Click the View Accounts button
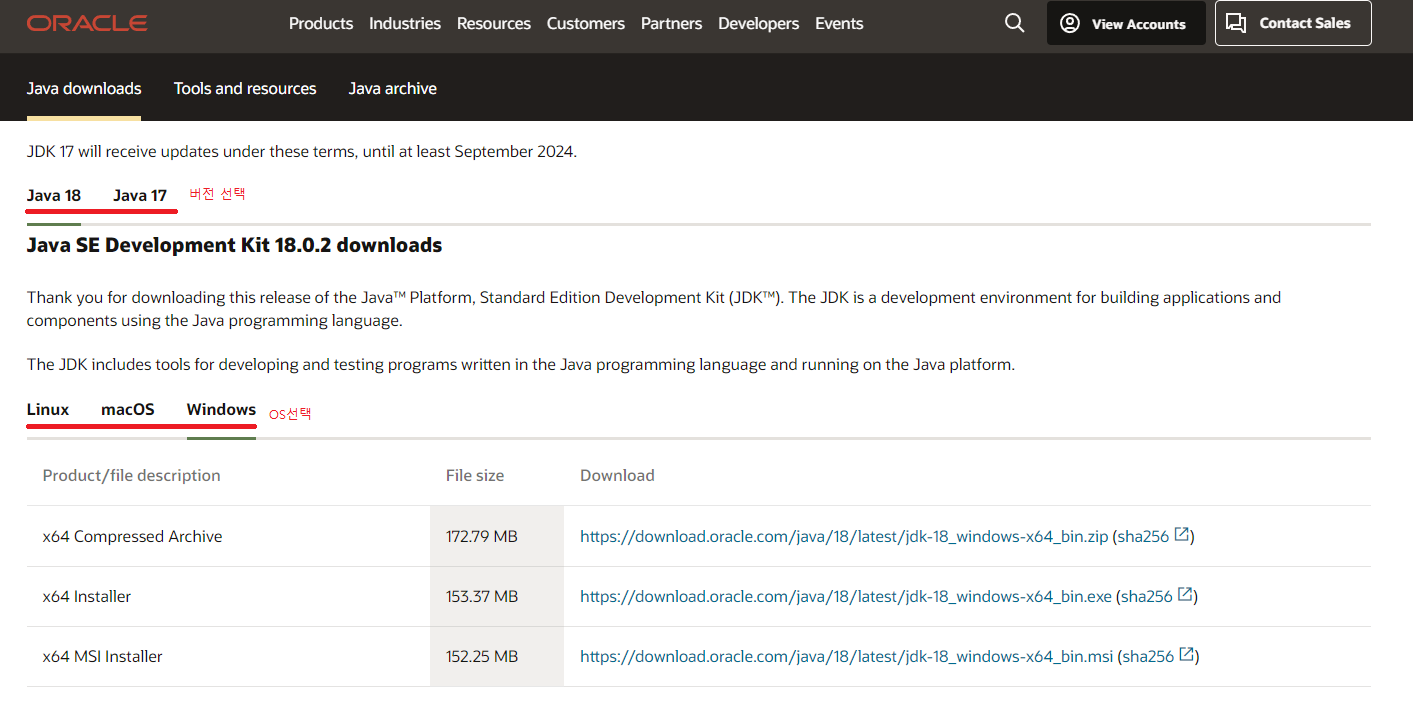 pos(1126,23)
